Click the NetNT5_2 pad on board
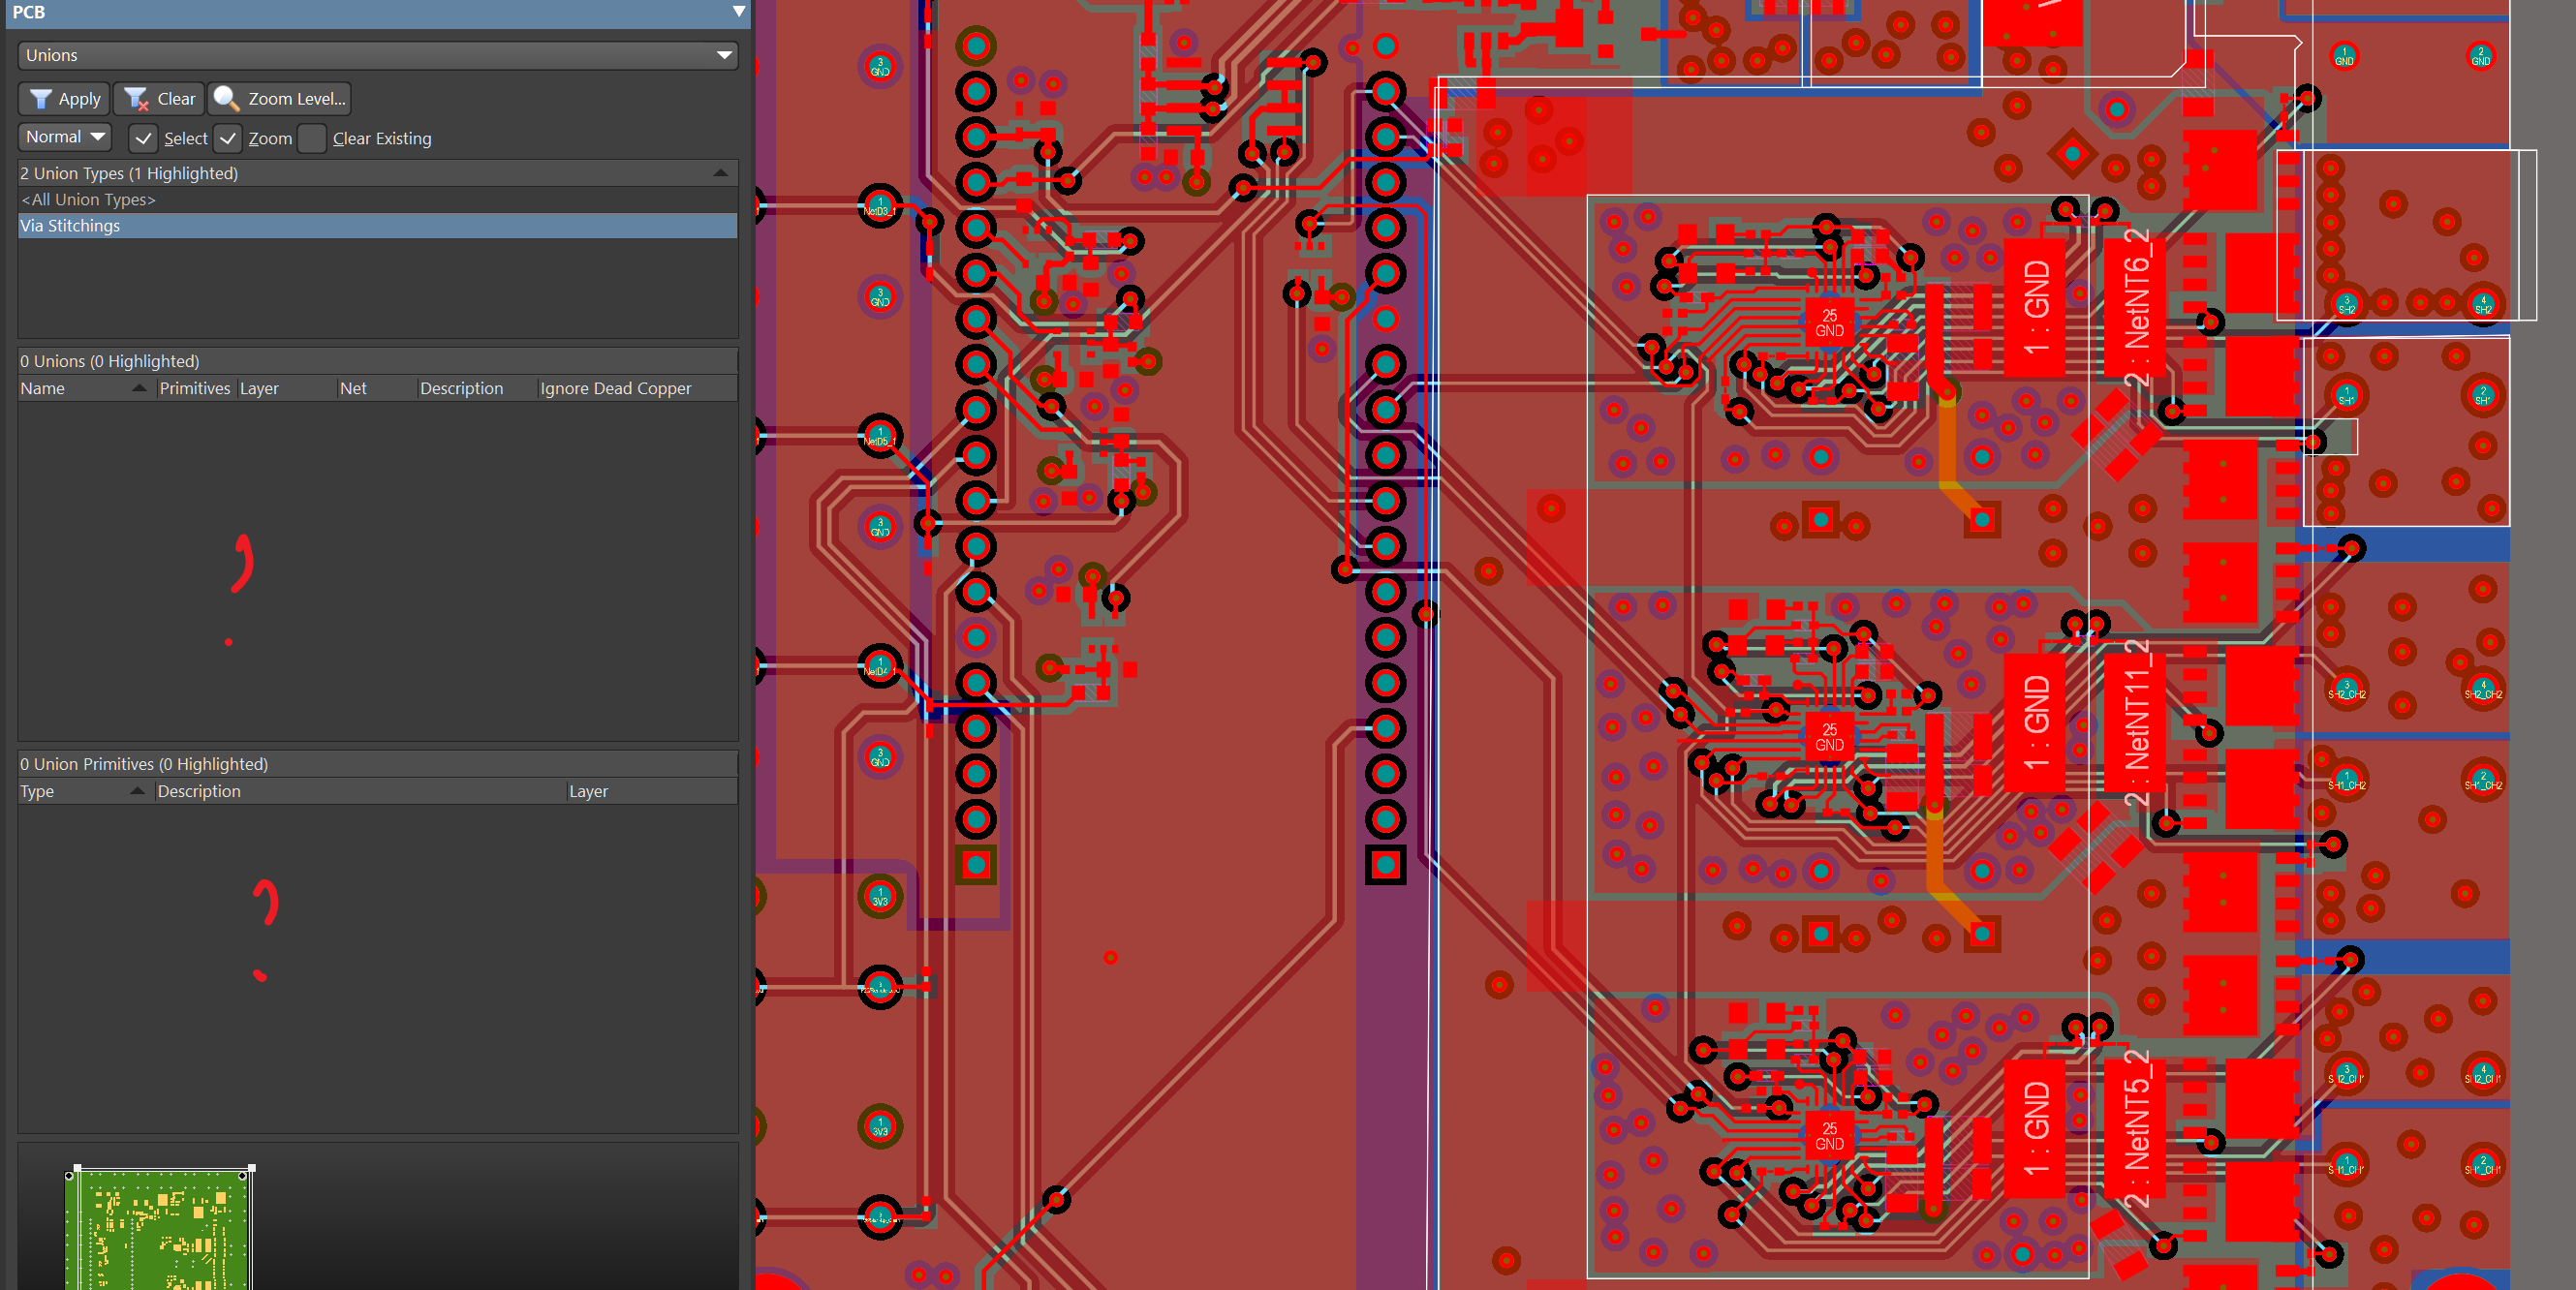The height and width of the screenshot is (1290, 2576). coord(2134,1128)
